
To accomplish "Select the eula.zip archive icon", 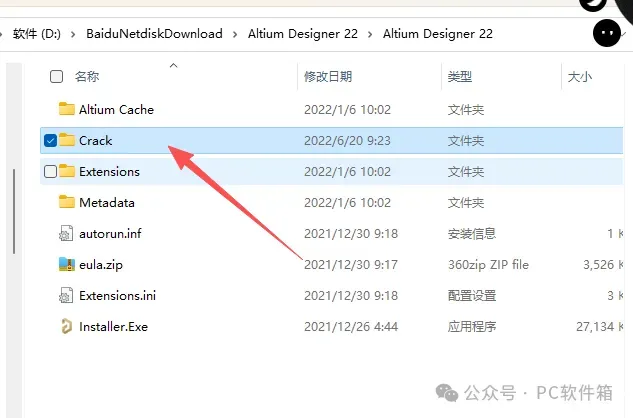I will tap(66, 264).
